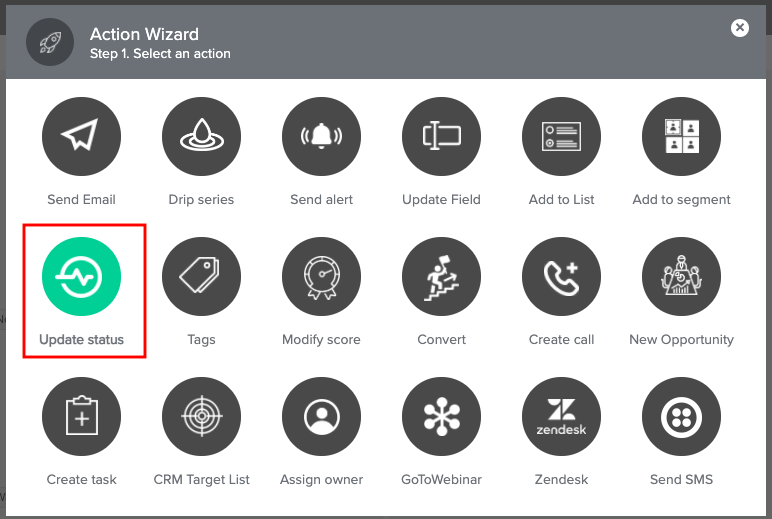
Task: Open the Modify score gauge icon
Action: click(x=322, y=276)
